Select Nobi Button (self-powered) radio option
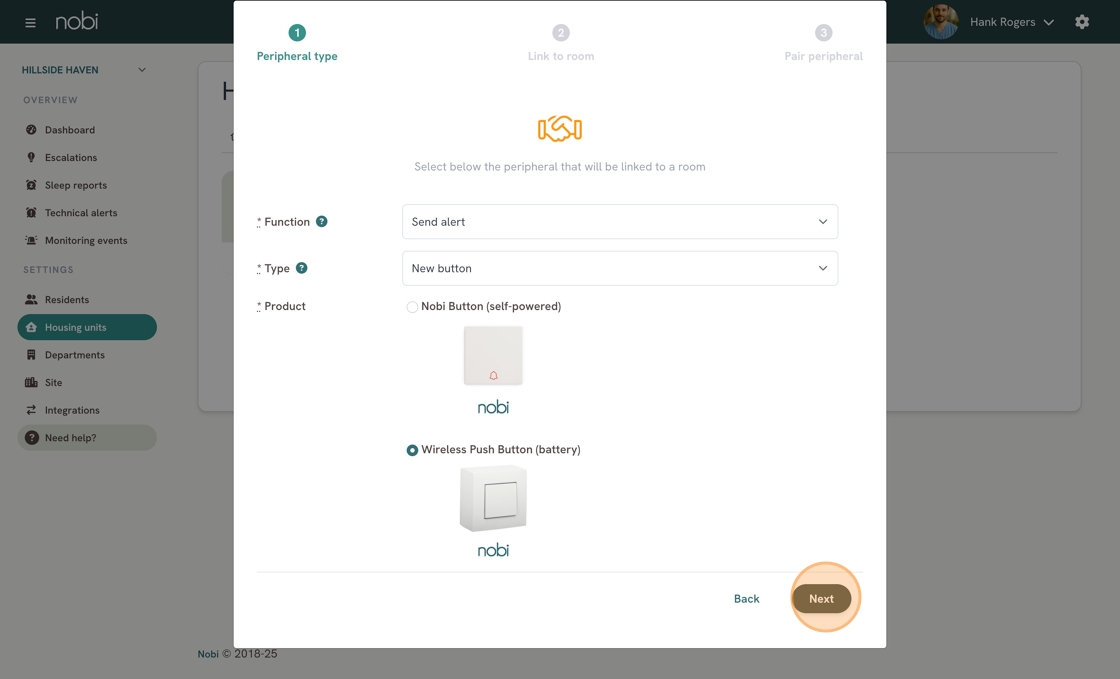1120x679 pixels. [412, 307]
